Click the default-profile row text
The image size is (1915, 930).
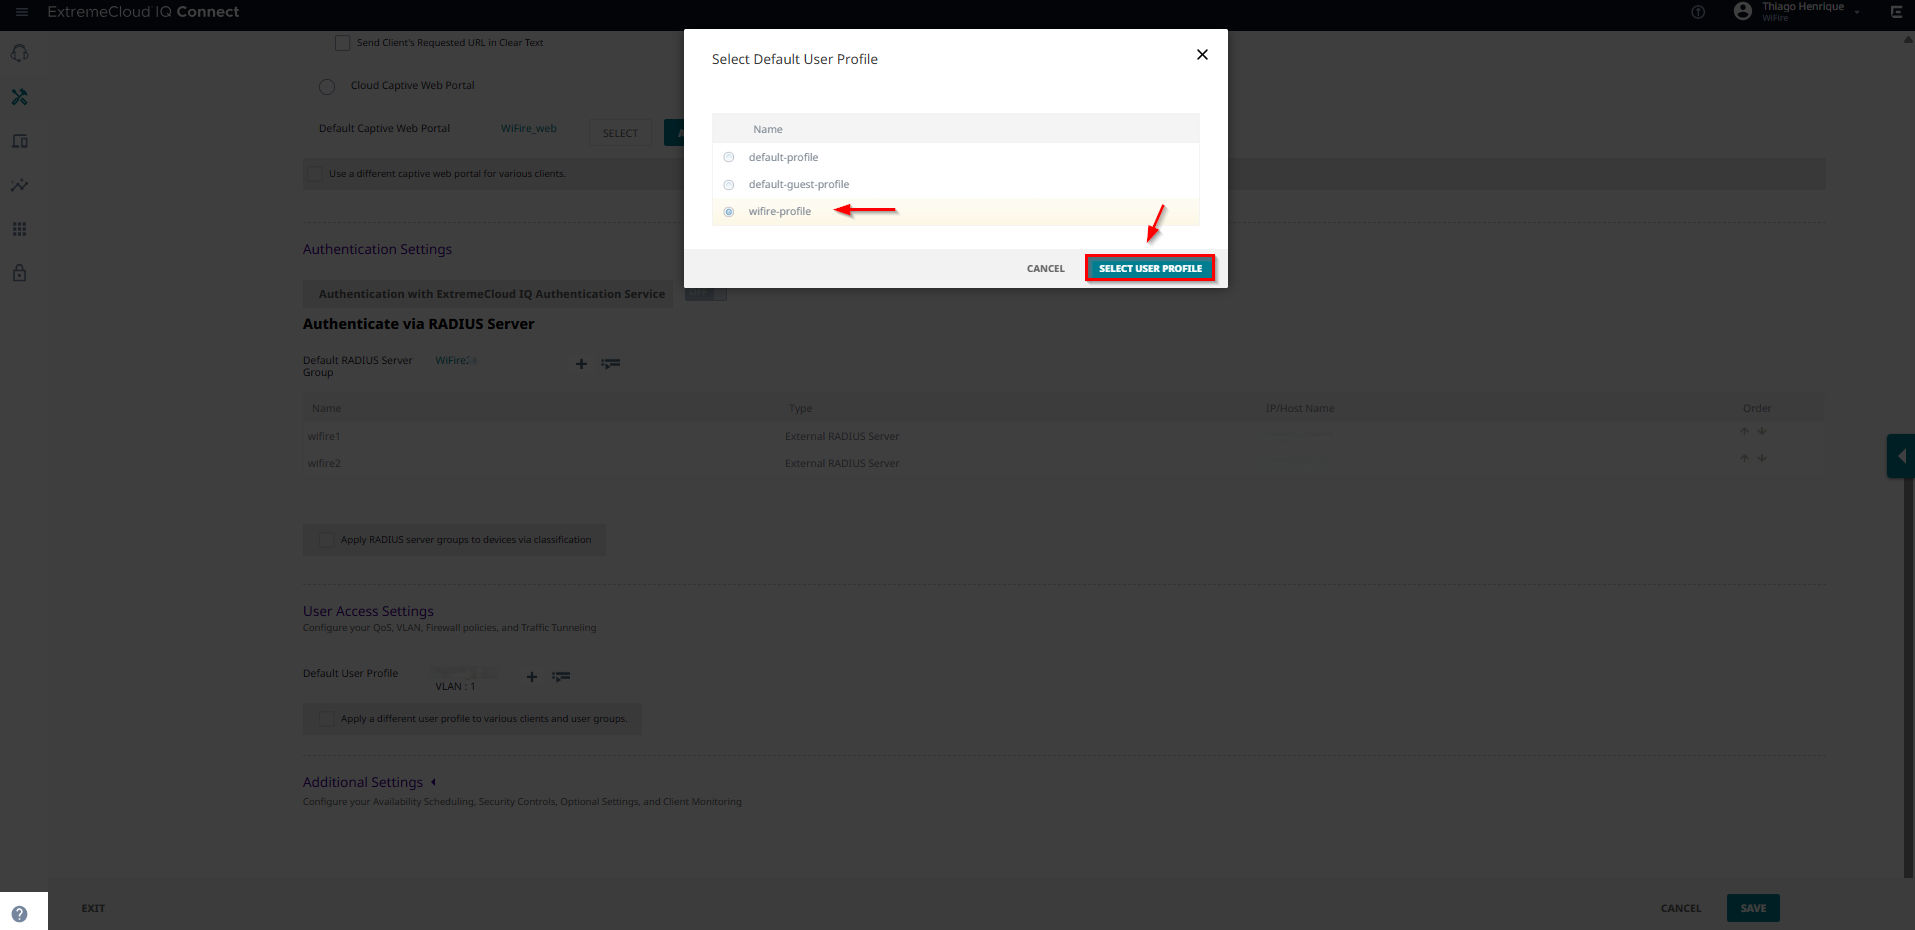click(x=783, y=157)
